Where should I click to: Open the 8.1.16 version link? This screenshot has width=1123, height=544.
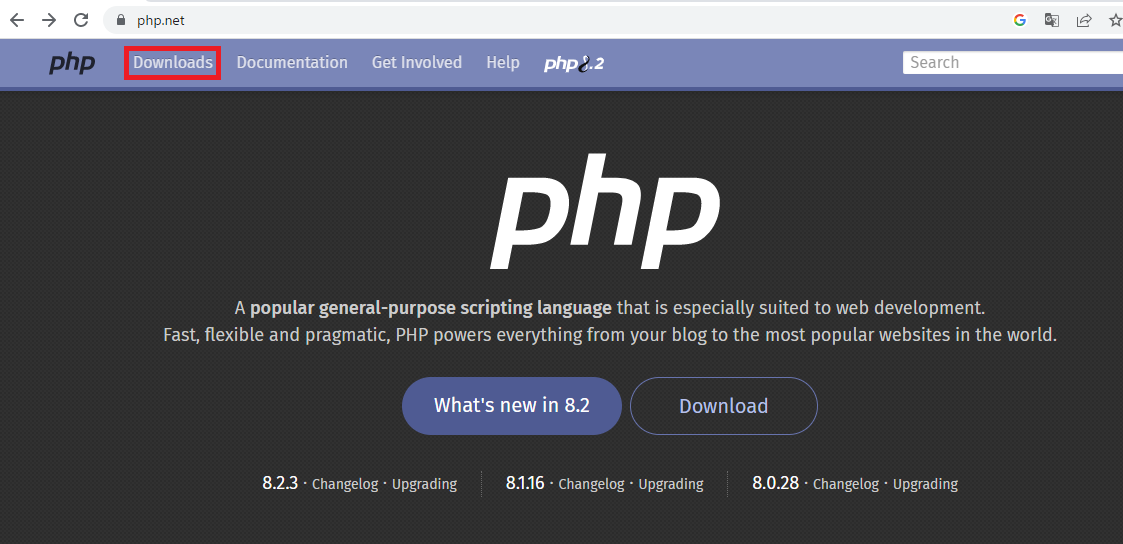pyautogui.click(x=525, y=483)
